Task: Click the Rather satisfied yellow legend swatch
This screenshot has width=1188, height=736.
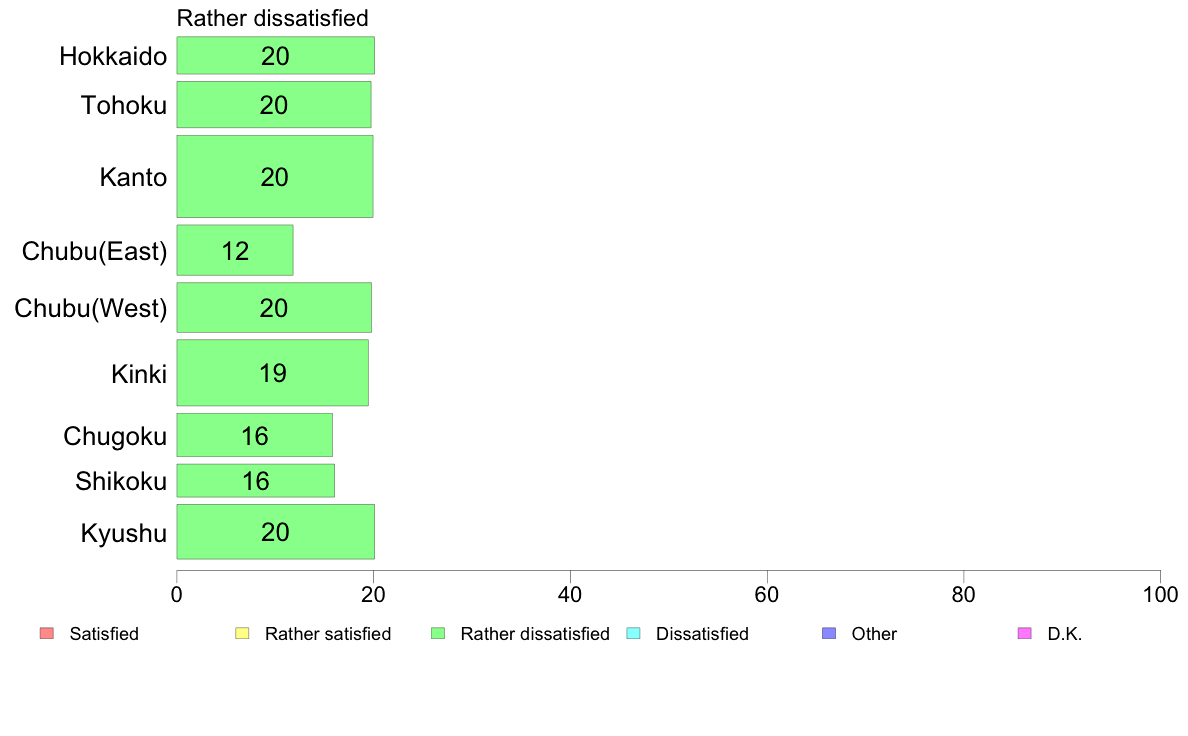Action: (x=242, y=633)
